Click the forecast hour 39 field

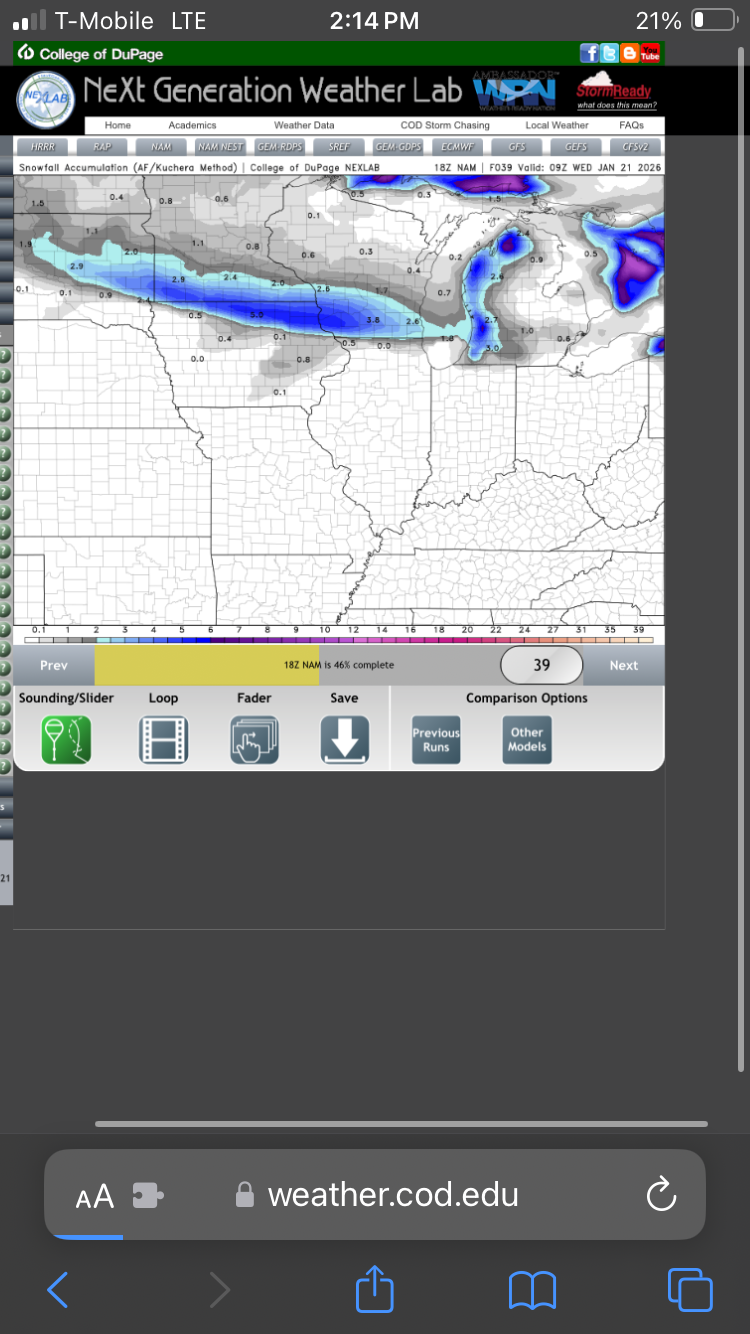[541, 665]
